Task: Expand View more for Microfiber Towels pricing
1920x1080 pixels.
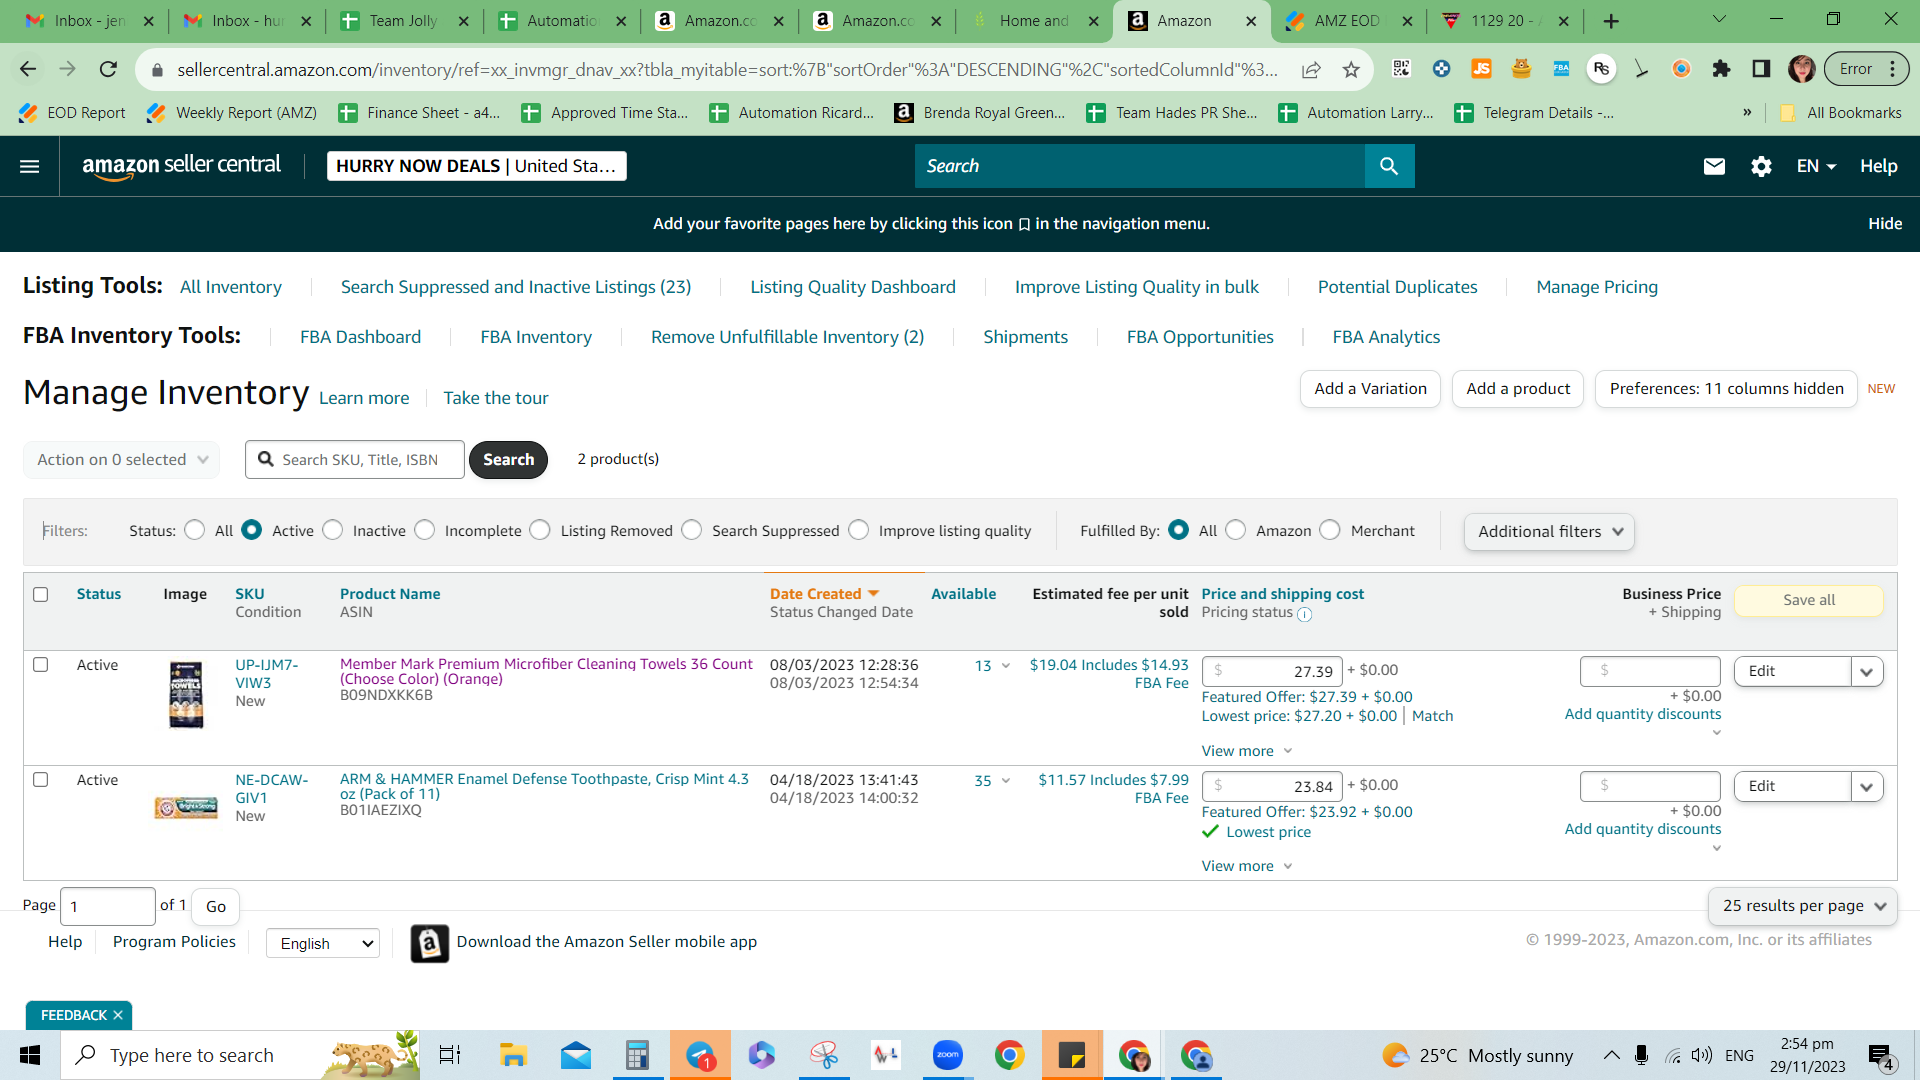Action: coord(1247,751)
